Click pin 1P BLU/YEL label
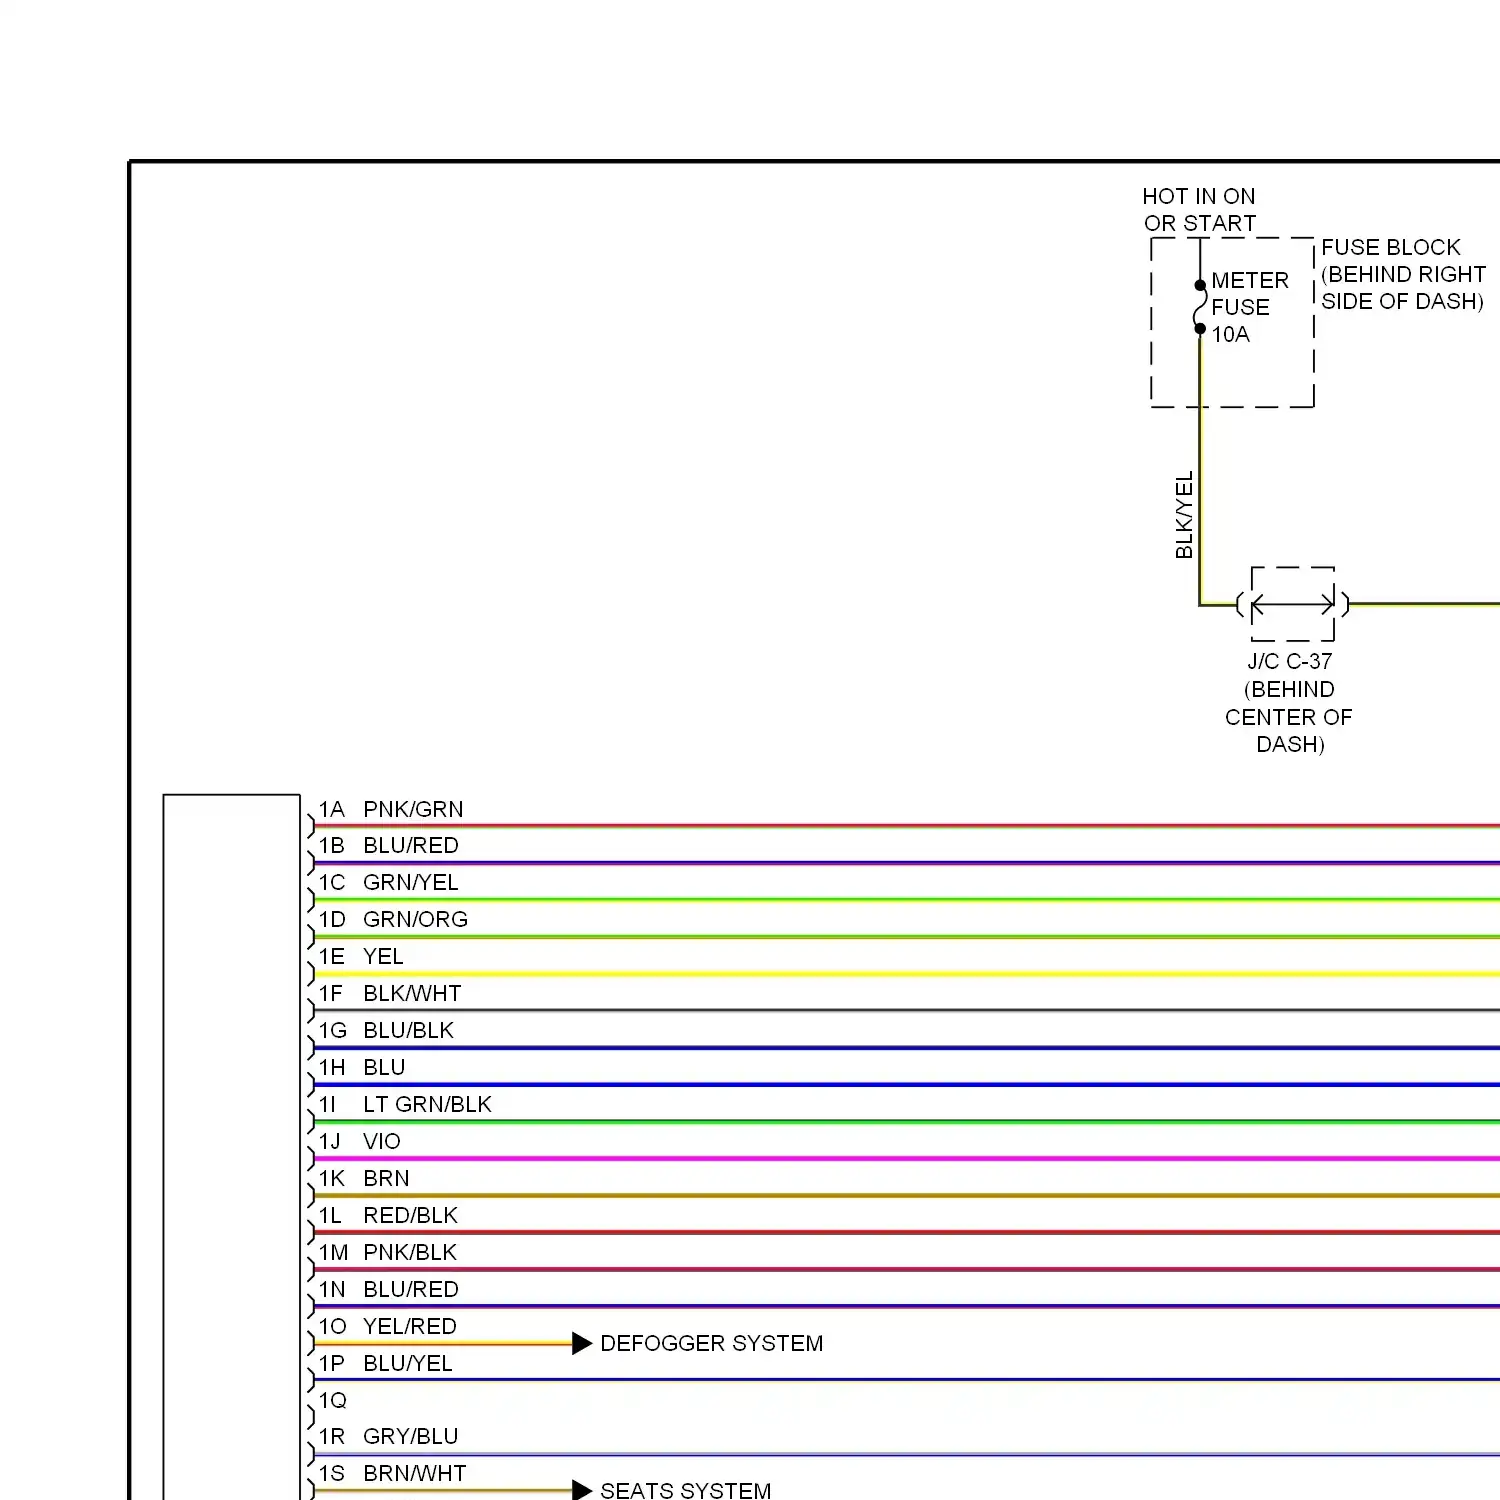Image resolution: width=1500 pixels, height=1500 pixels. coord(386,1363)
